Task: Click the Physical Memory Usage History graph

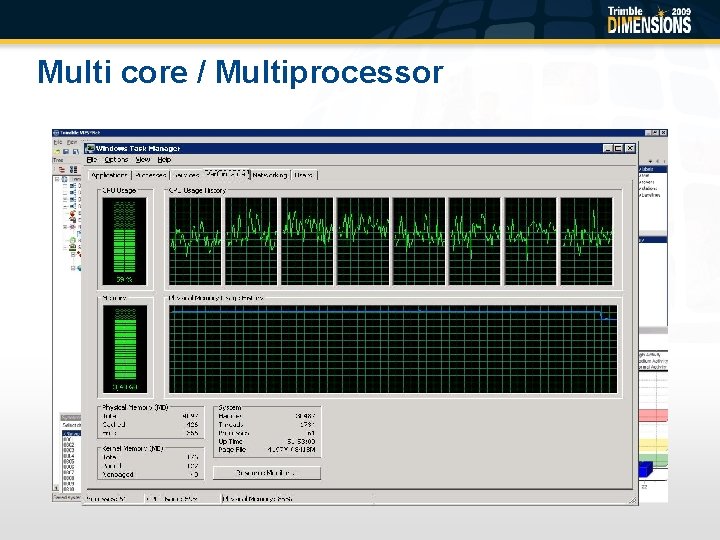Action: coord(393,349)
